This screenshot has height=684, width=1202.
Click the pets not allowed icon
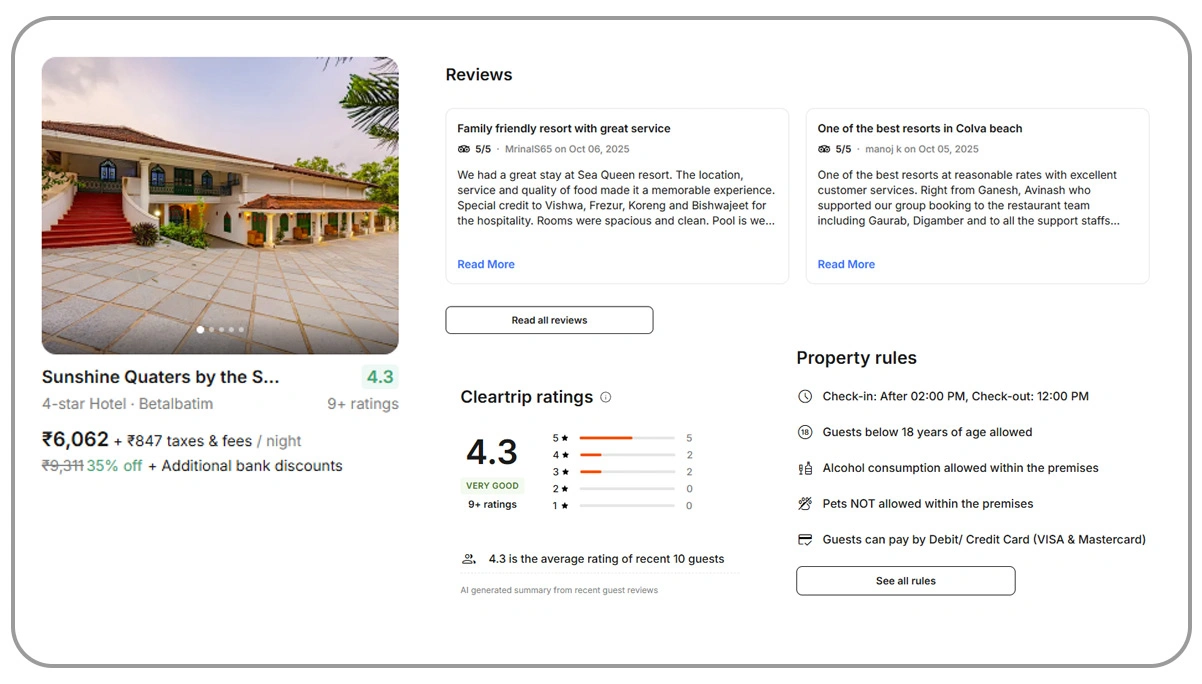point(805,503)
